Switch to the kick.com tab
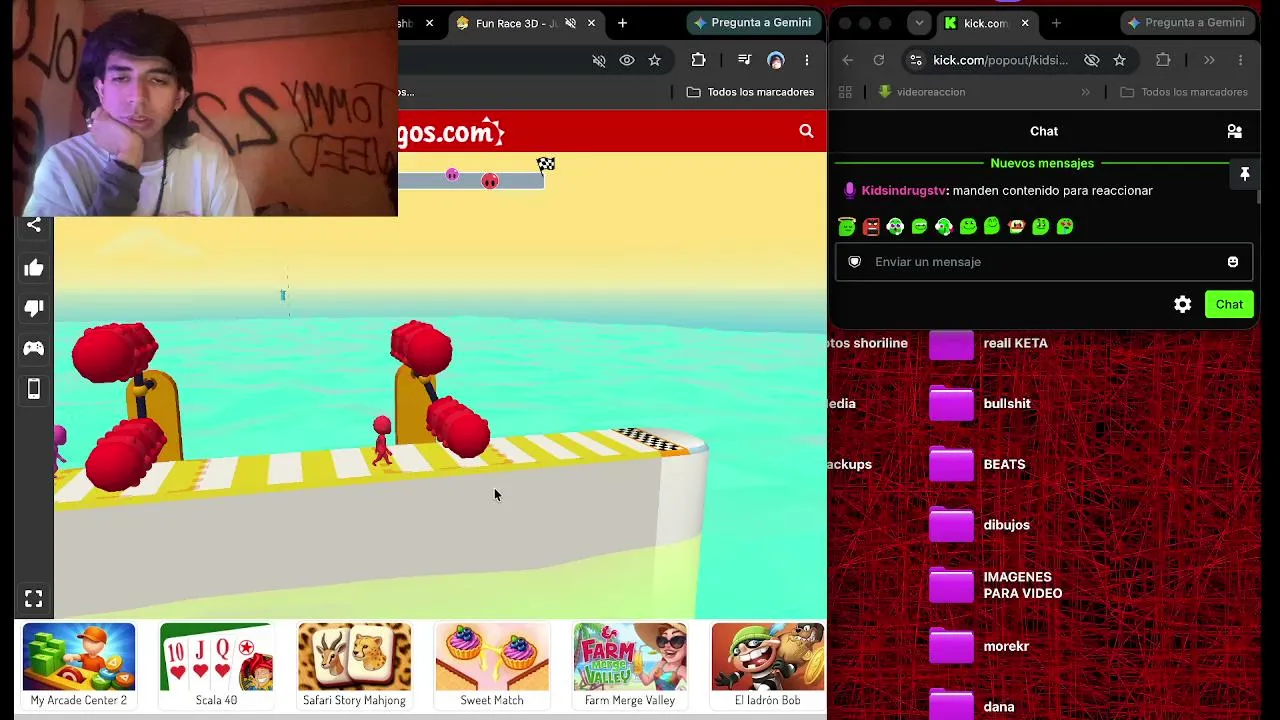The image size is (1280, 720). 985,23
